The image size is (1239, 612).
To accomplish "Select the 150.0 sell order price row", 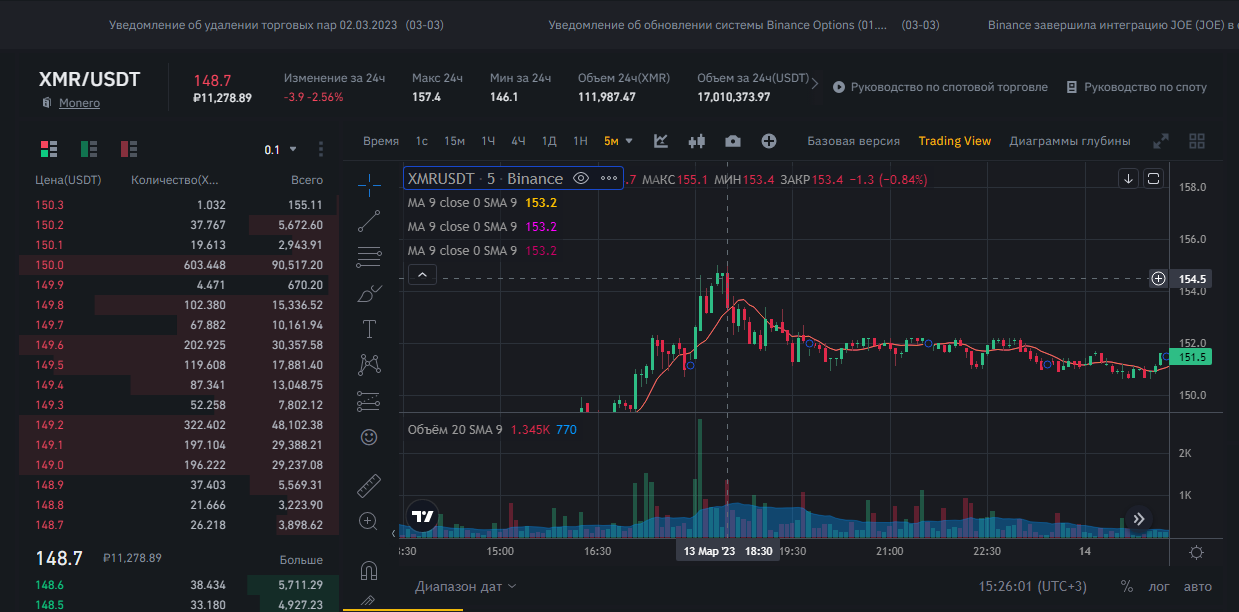I will 179,265.
